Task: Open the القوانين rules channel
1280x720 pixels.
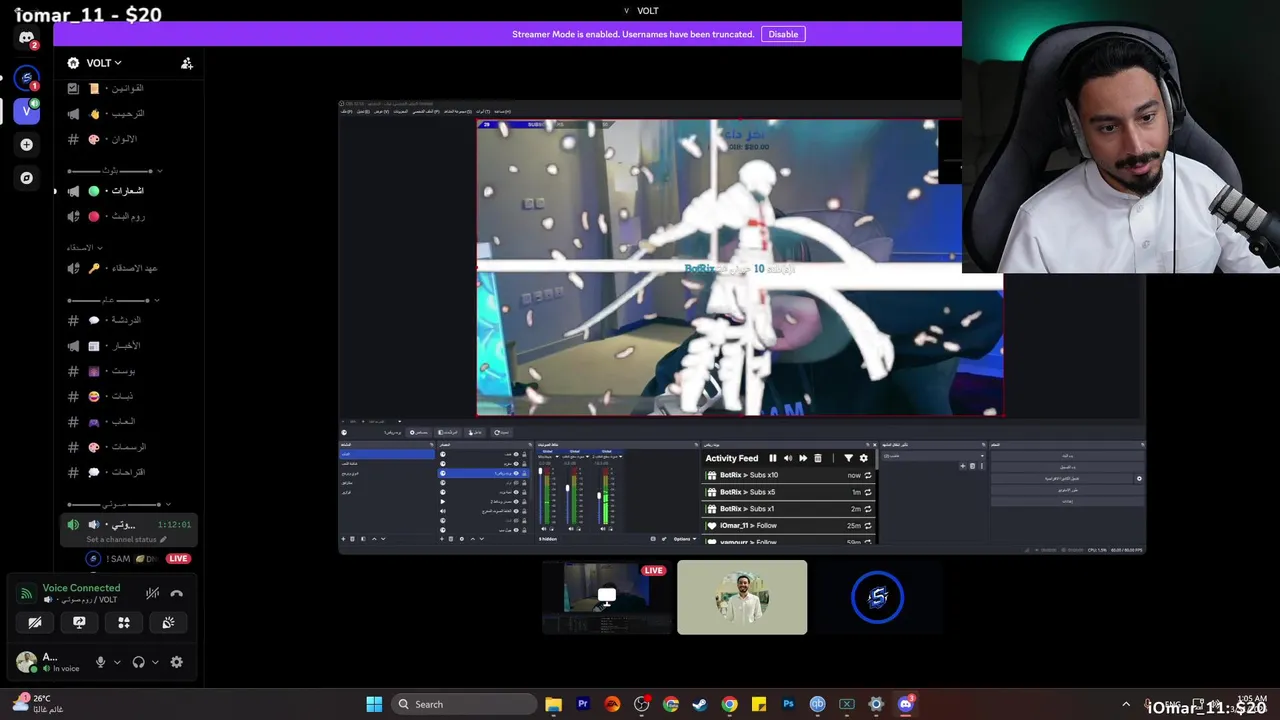Action: (x=128, y=88)
